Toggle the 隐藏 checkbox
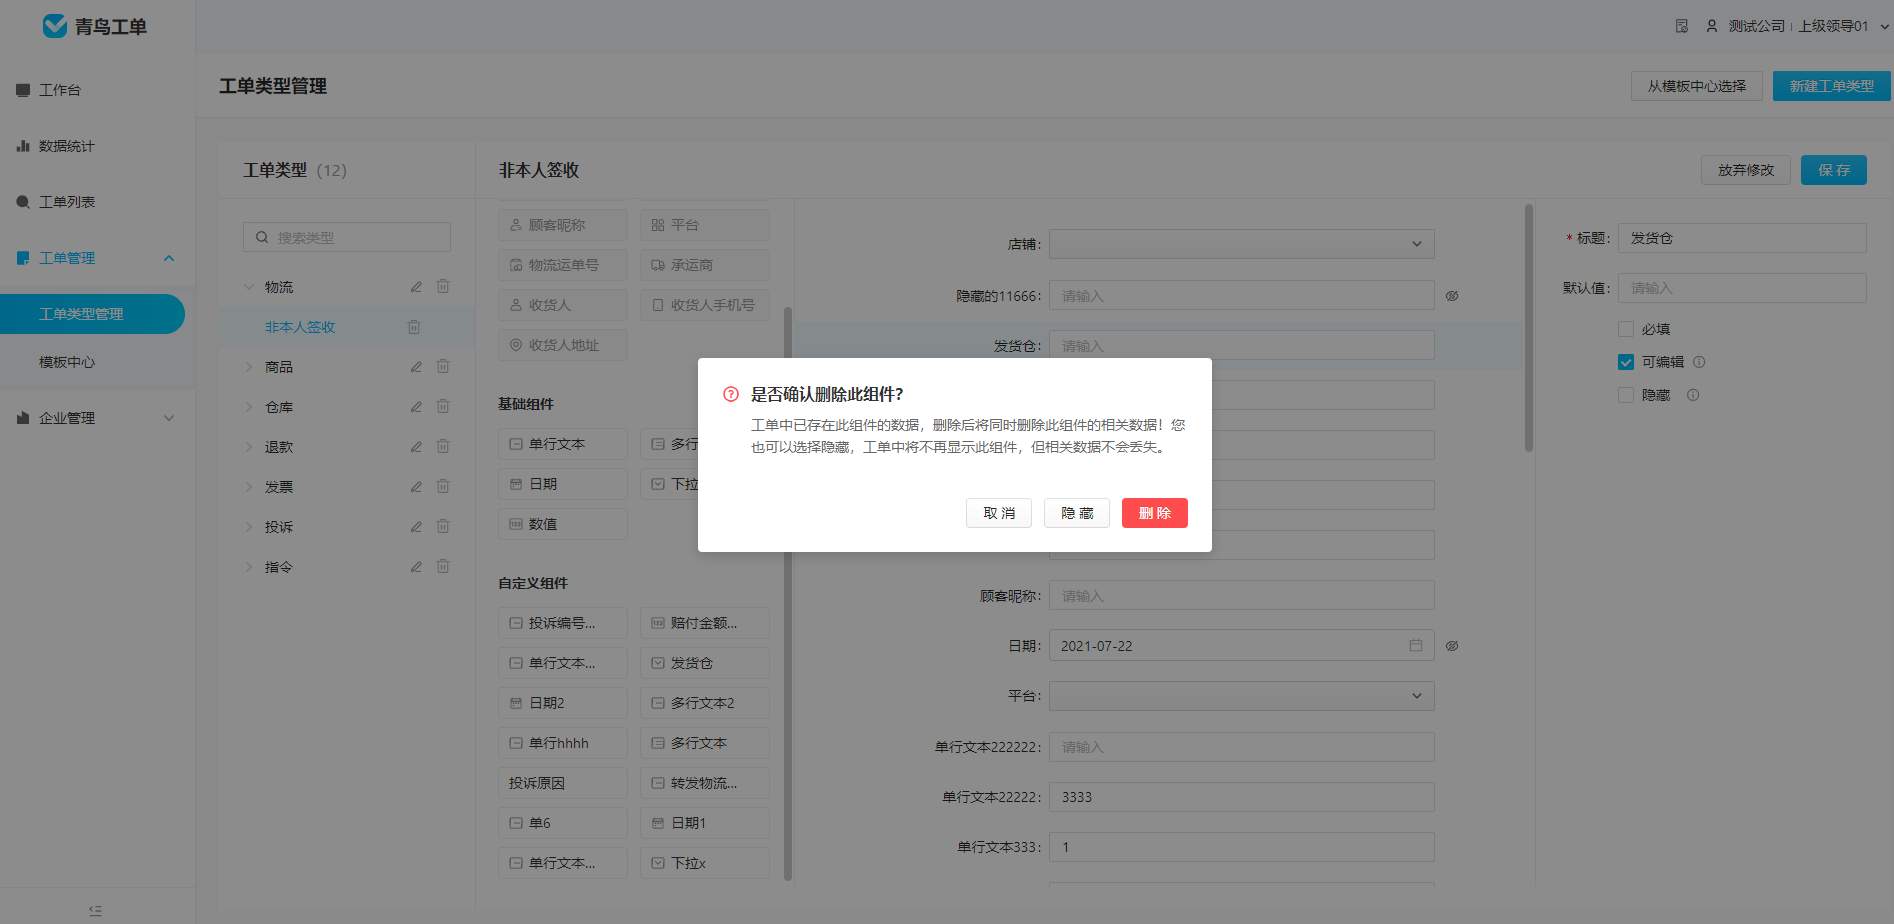Viewport: 1894px width, 924px height. pyautogui.click(x=1626, y=395)
